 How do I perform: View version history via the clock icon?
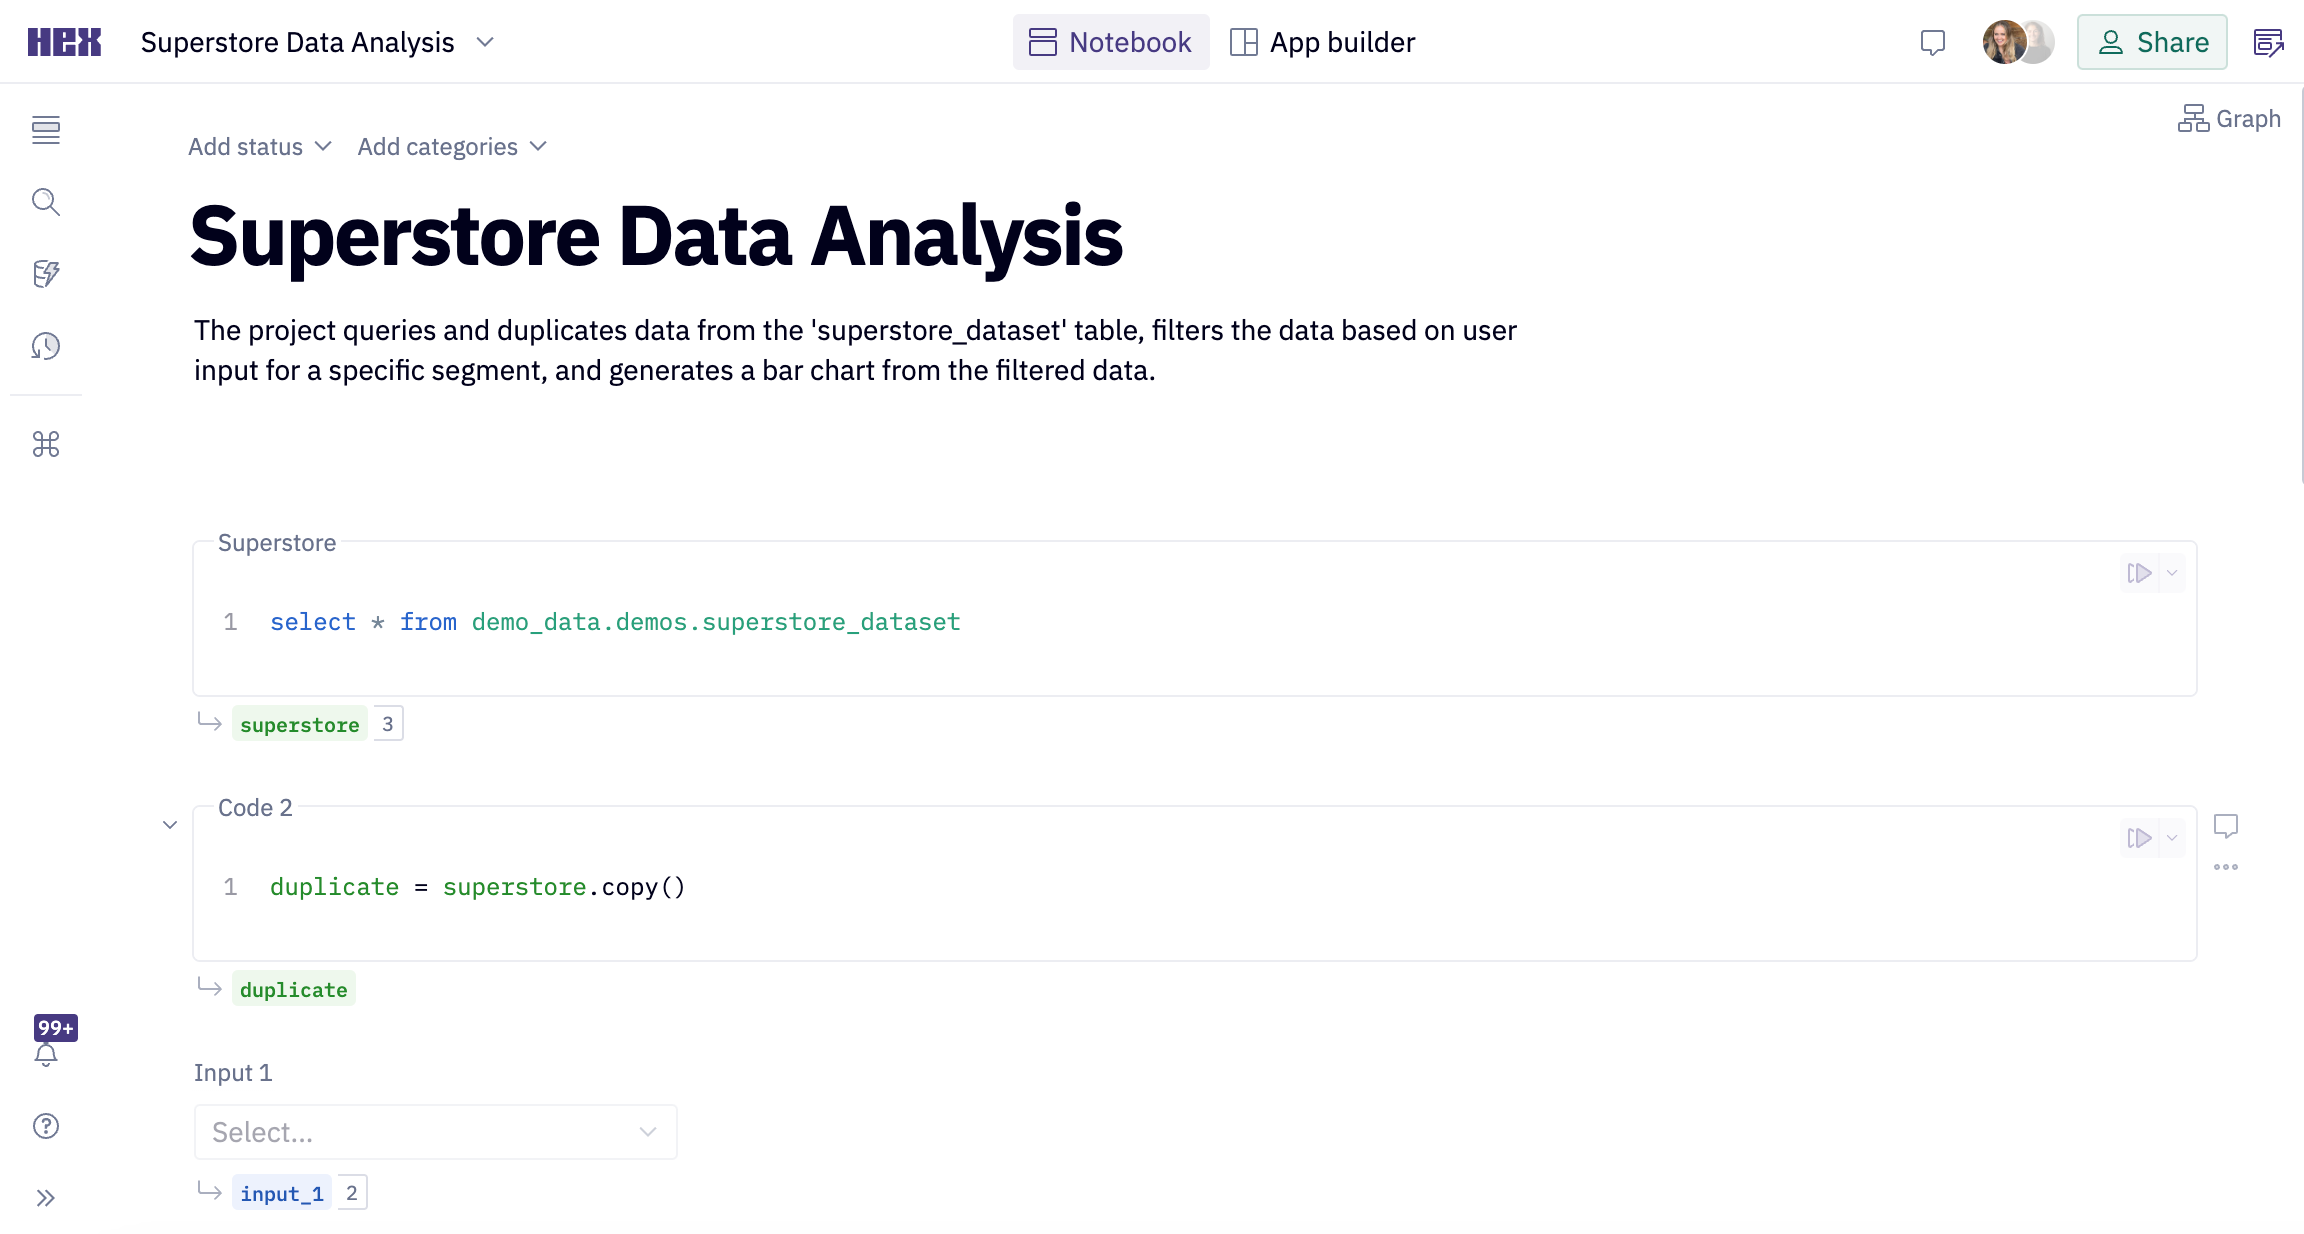point(46,346)
